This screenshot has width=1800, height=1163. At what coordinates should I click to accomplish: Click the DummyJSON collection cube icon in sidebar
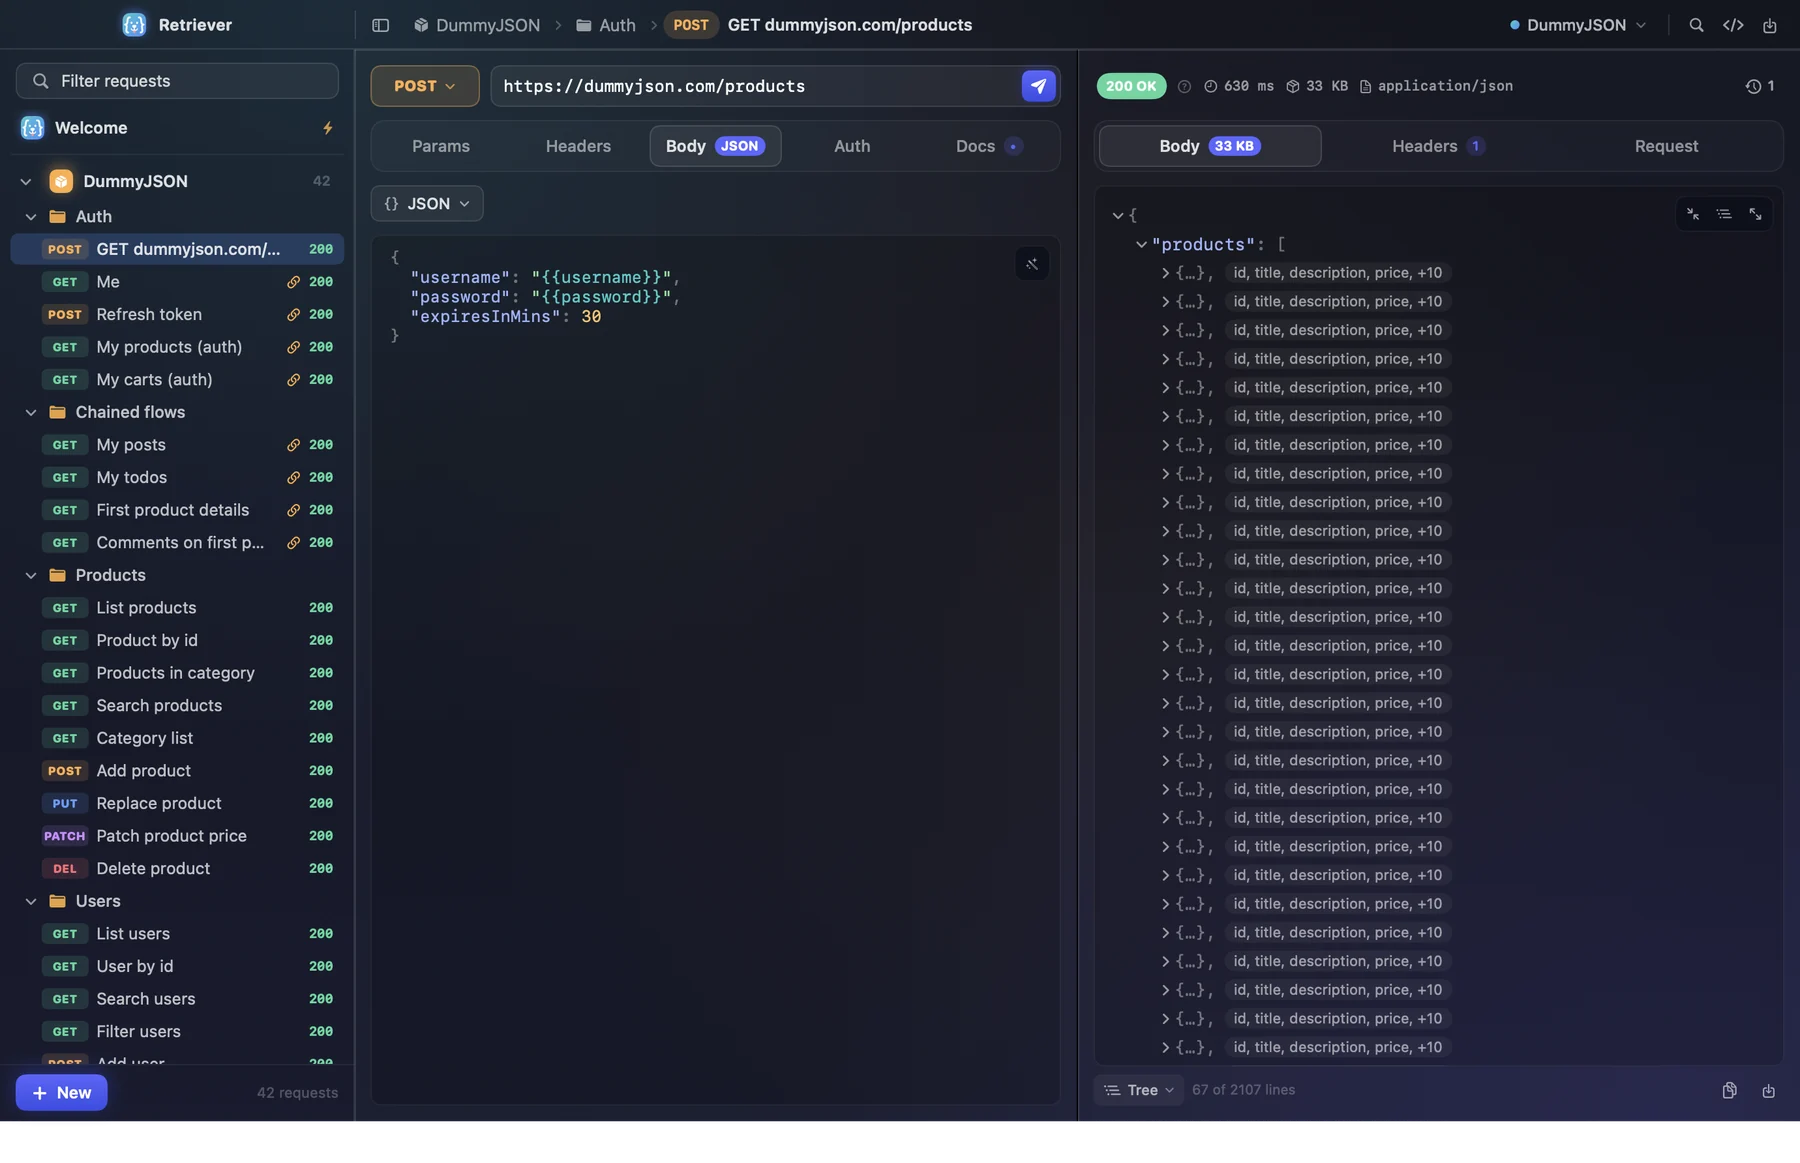tap(61, 181)
